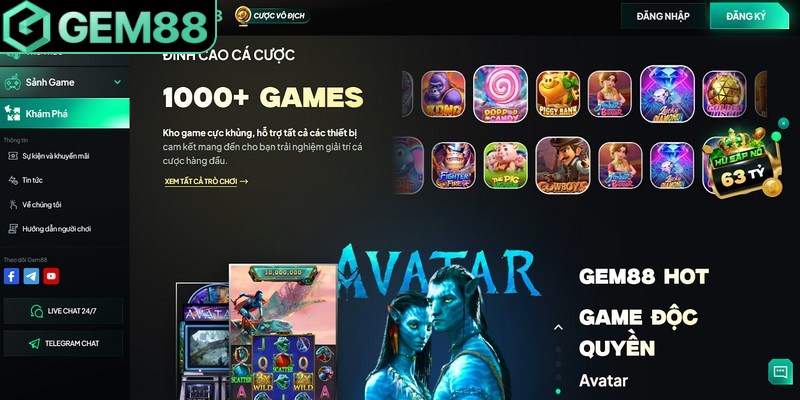Open the Telegram social icon

click(x=31, y=276)
